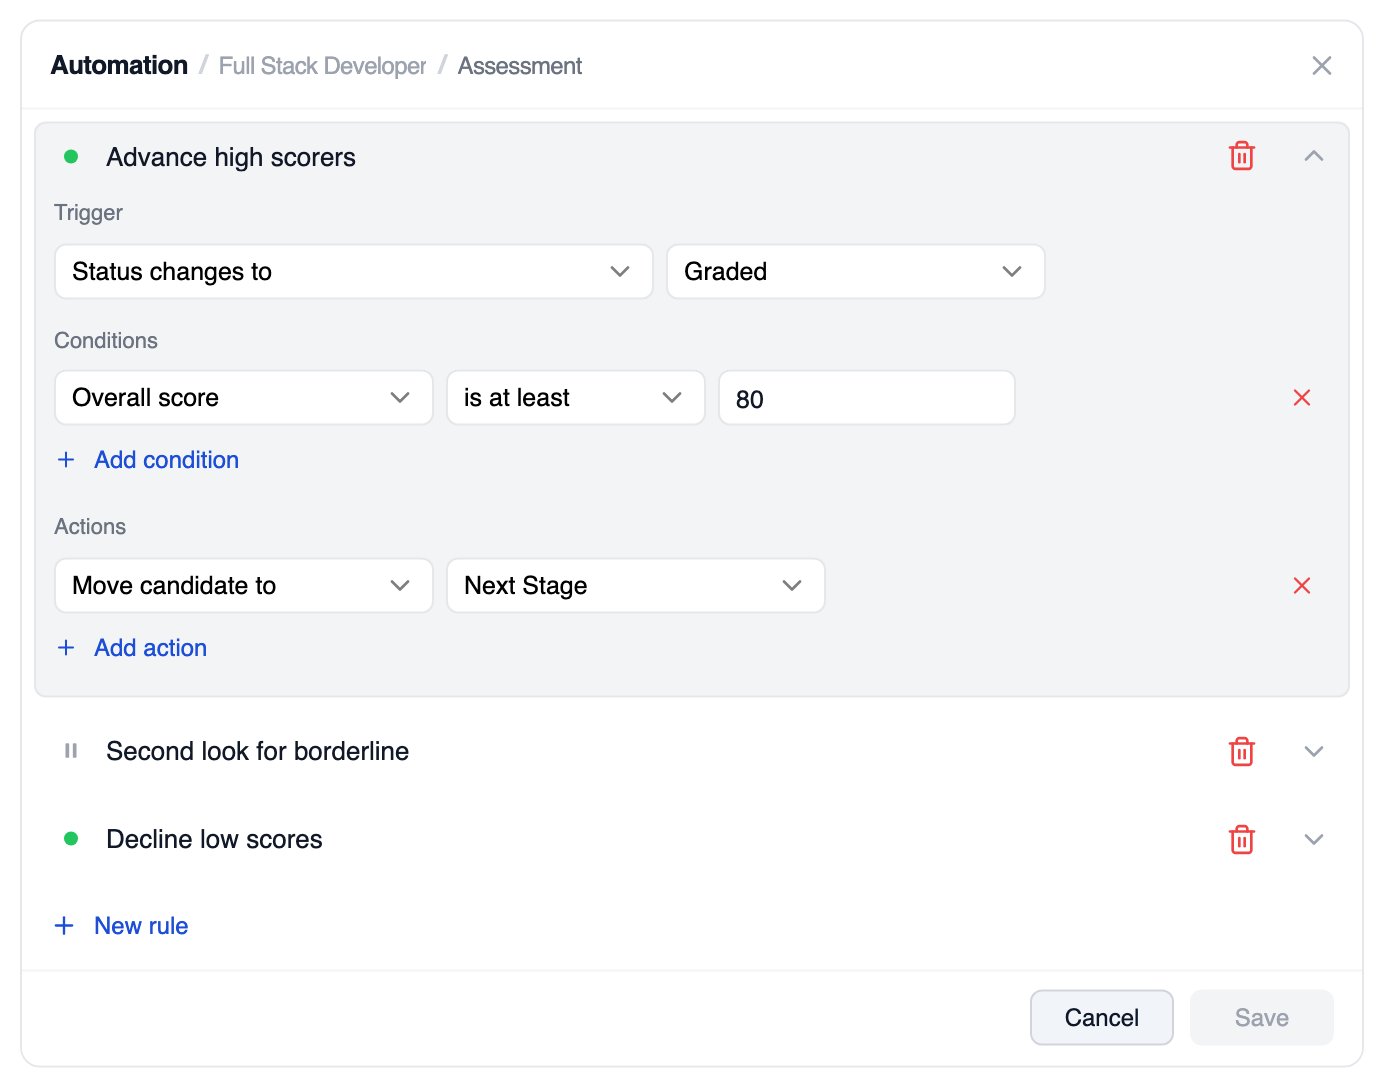This screenshot has width=1384, height=1086.
Task: Close the Automation dialog
Action: pyautogui.click(x=1321, y=66)
